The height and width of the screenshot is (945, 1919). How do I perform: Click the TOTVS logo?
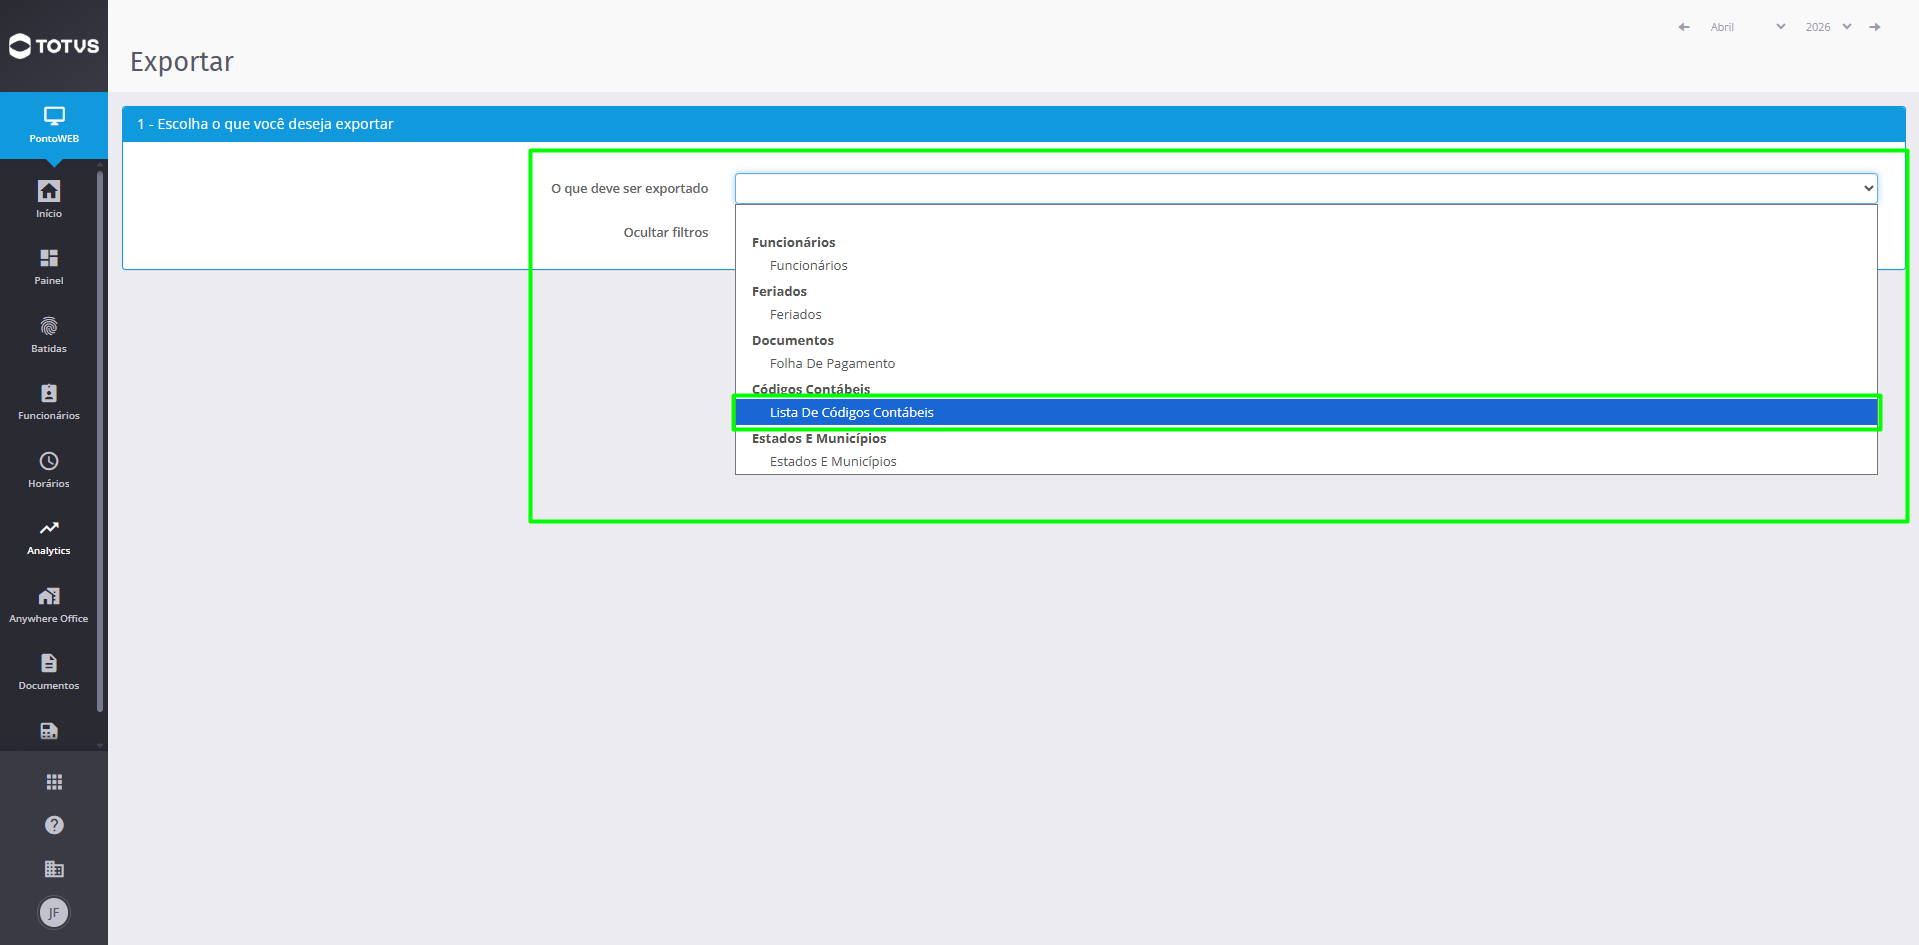(x=54, y=46)
